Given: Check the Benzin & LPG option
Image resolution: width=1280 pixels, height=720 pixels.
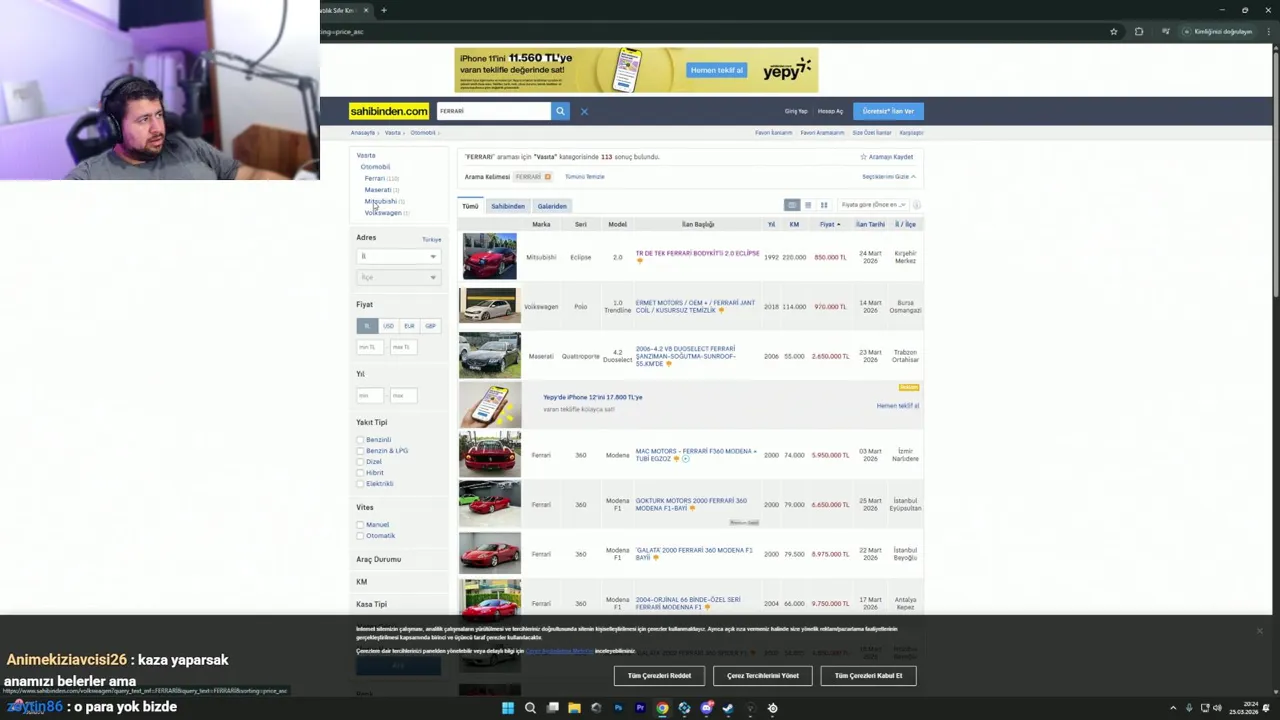Looking at the screenshot, I should pyautogui.click(x=360, y=451).
